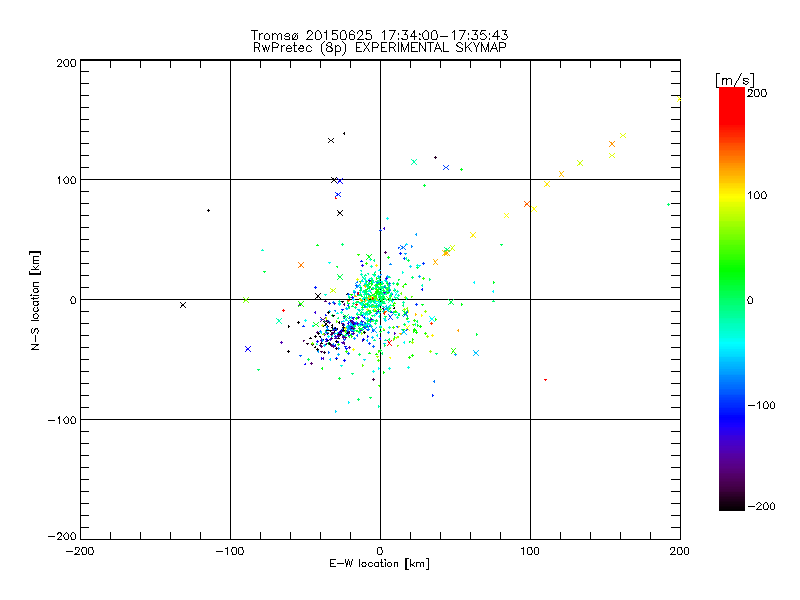Click the Tromsø date and time title

tap(379, 35)
